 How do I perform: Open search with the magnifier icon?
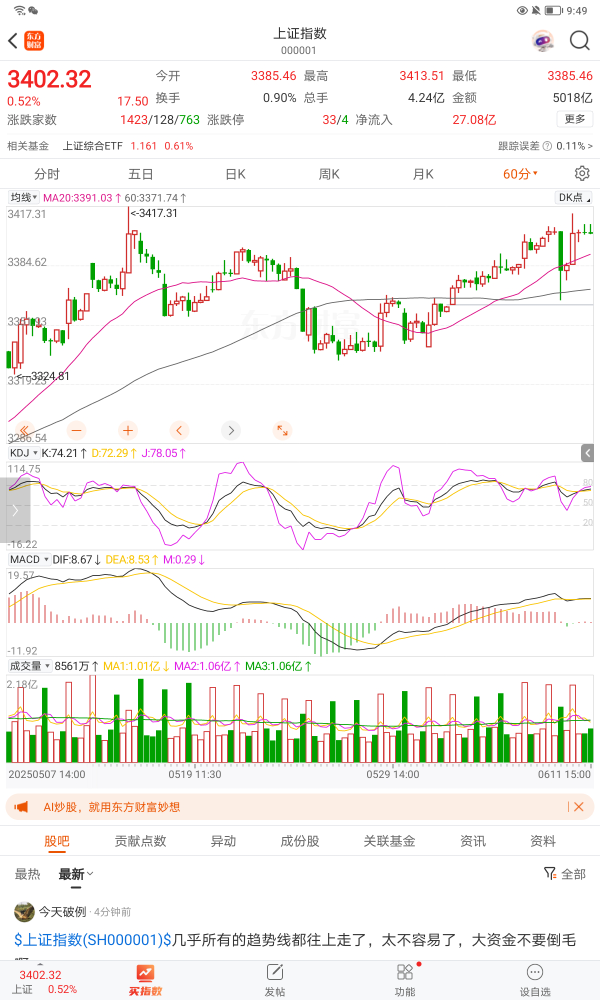click(x=579, y=41)
